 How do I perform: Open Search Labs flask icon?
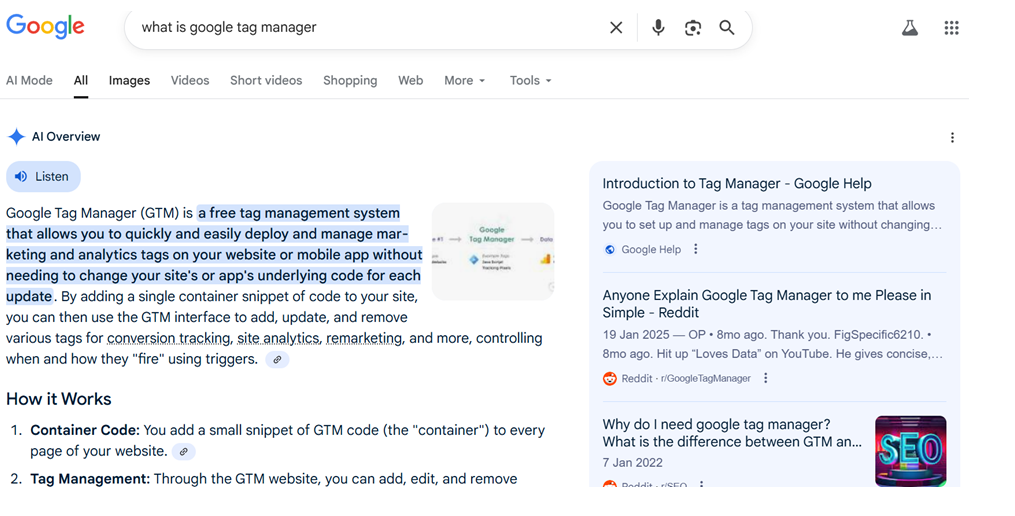909,28
